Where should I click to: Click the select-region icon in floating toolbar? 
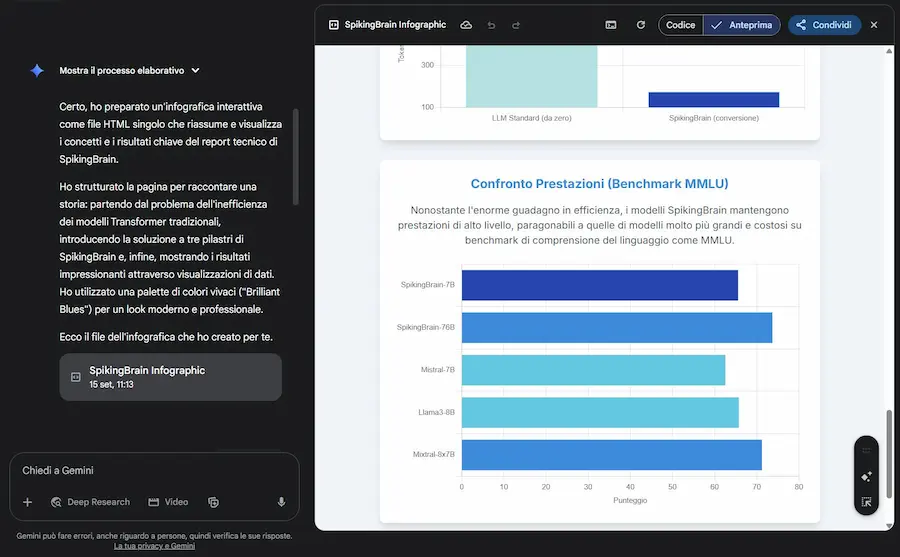click(x=866, y=502)
